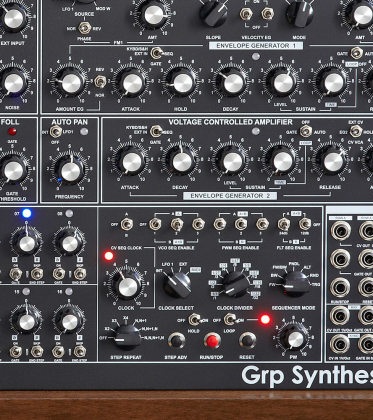Adjust the NOISE level knob
The width and height of the screenshot is (373, 420).
[x=14, y=83]
